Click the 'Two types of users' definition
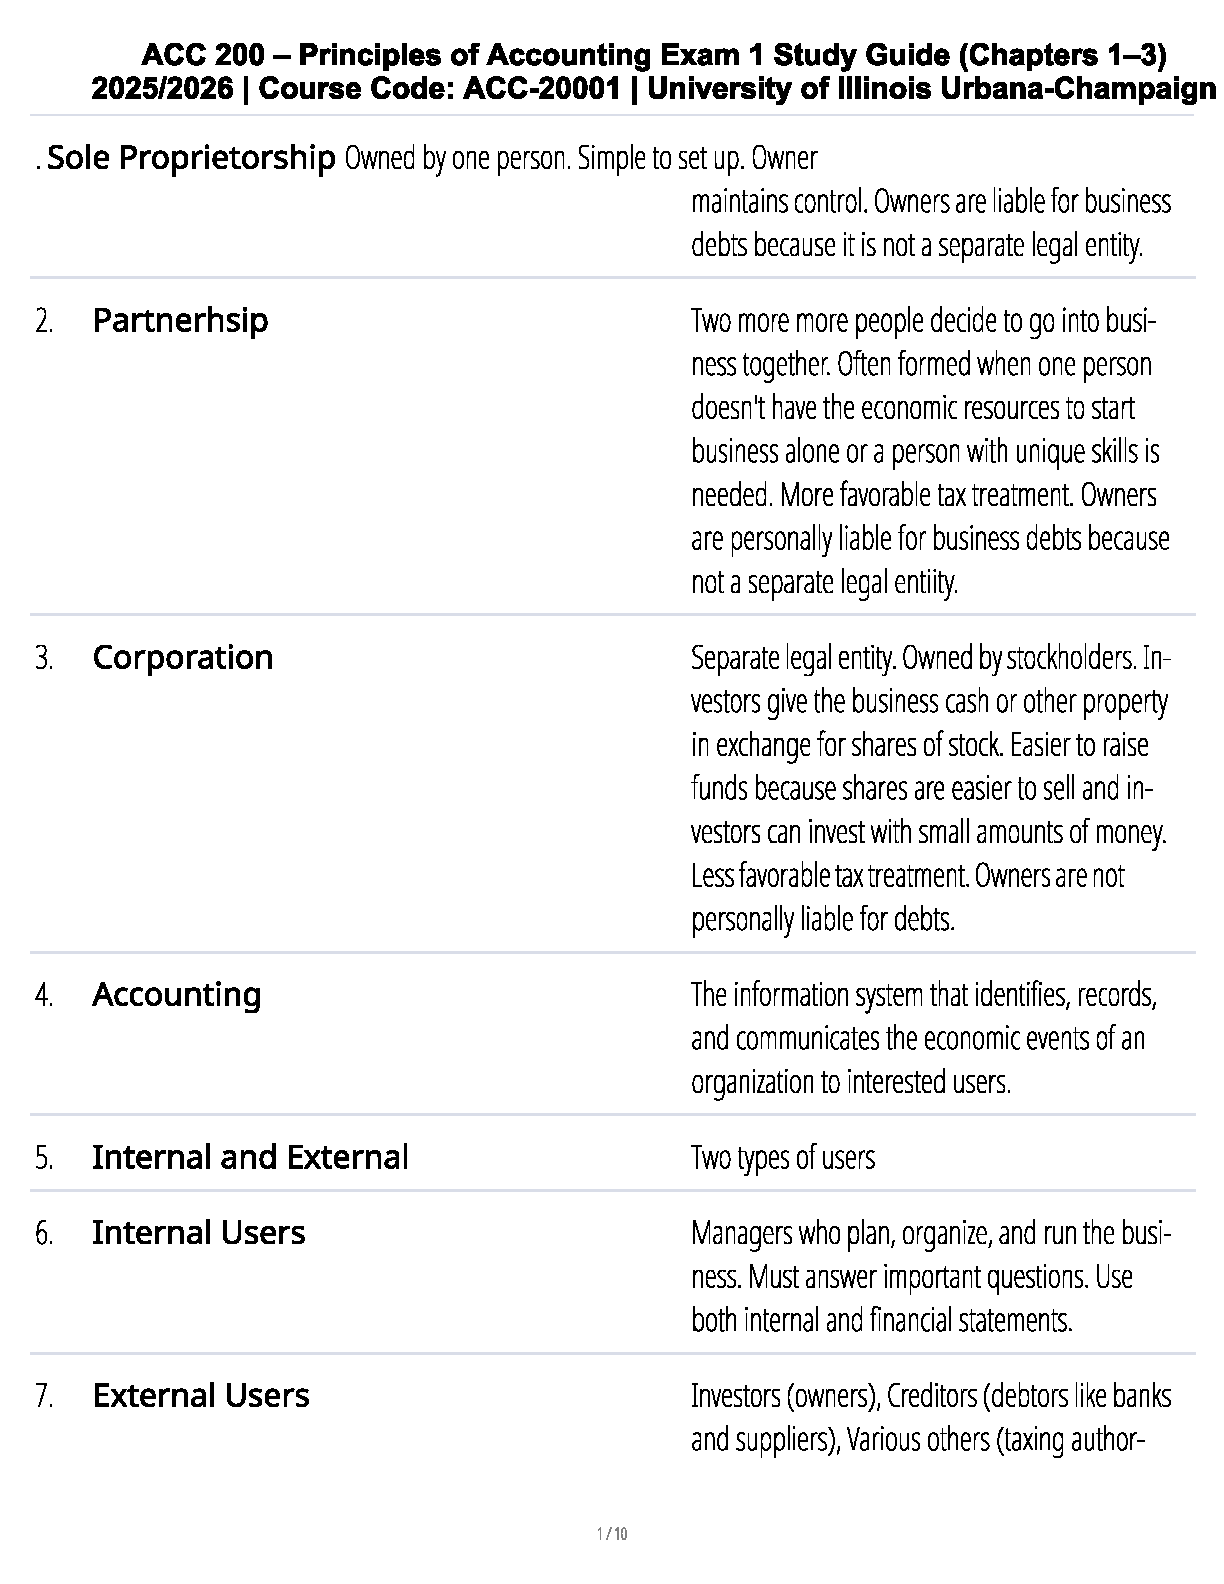This screenshot has width=1224, height=1584. pyautogui.click(x=782, y=1158)
